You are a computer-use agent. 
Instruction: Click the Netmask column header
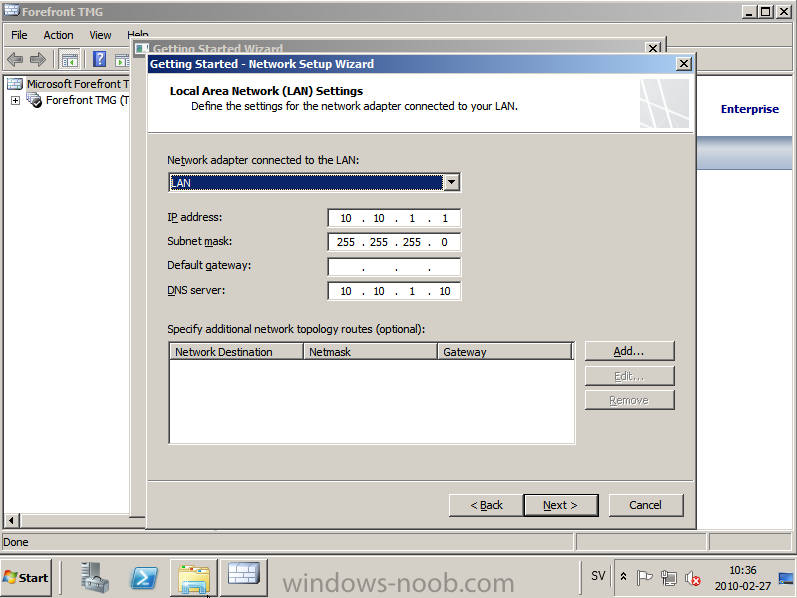click(x=371, y=352)
